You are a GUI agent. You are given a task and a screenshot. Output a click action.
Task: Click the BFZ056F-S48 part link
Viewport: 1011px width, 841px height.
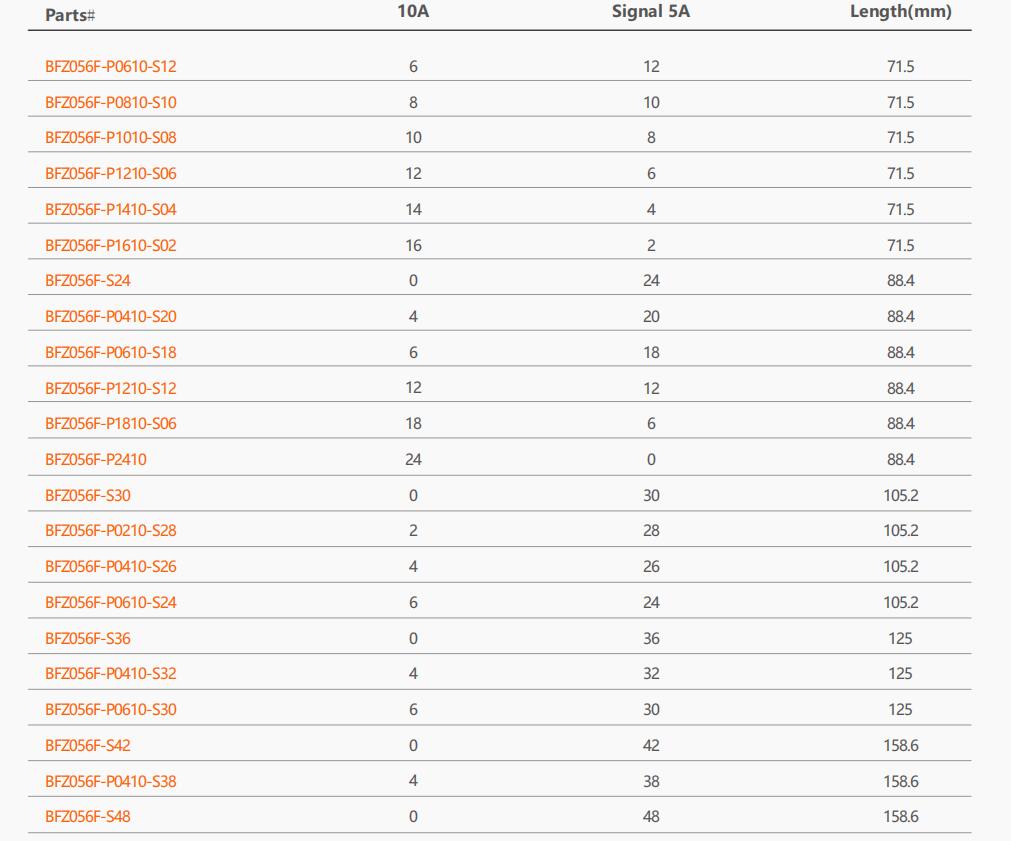point(88,816)
